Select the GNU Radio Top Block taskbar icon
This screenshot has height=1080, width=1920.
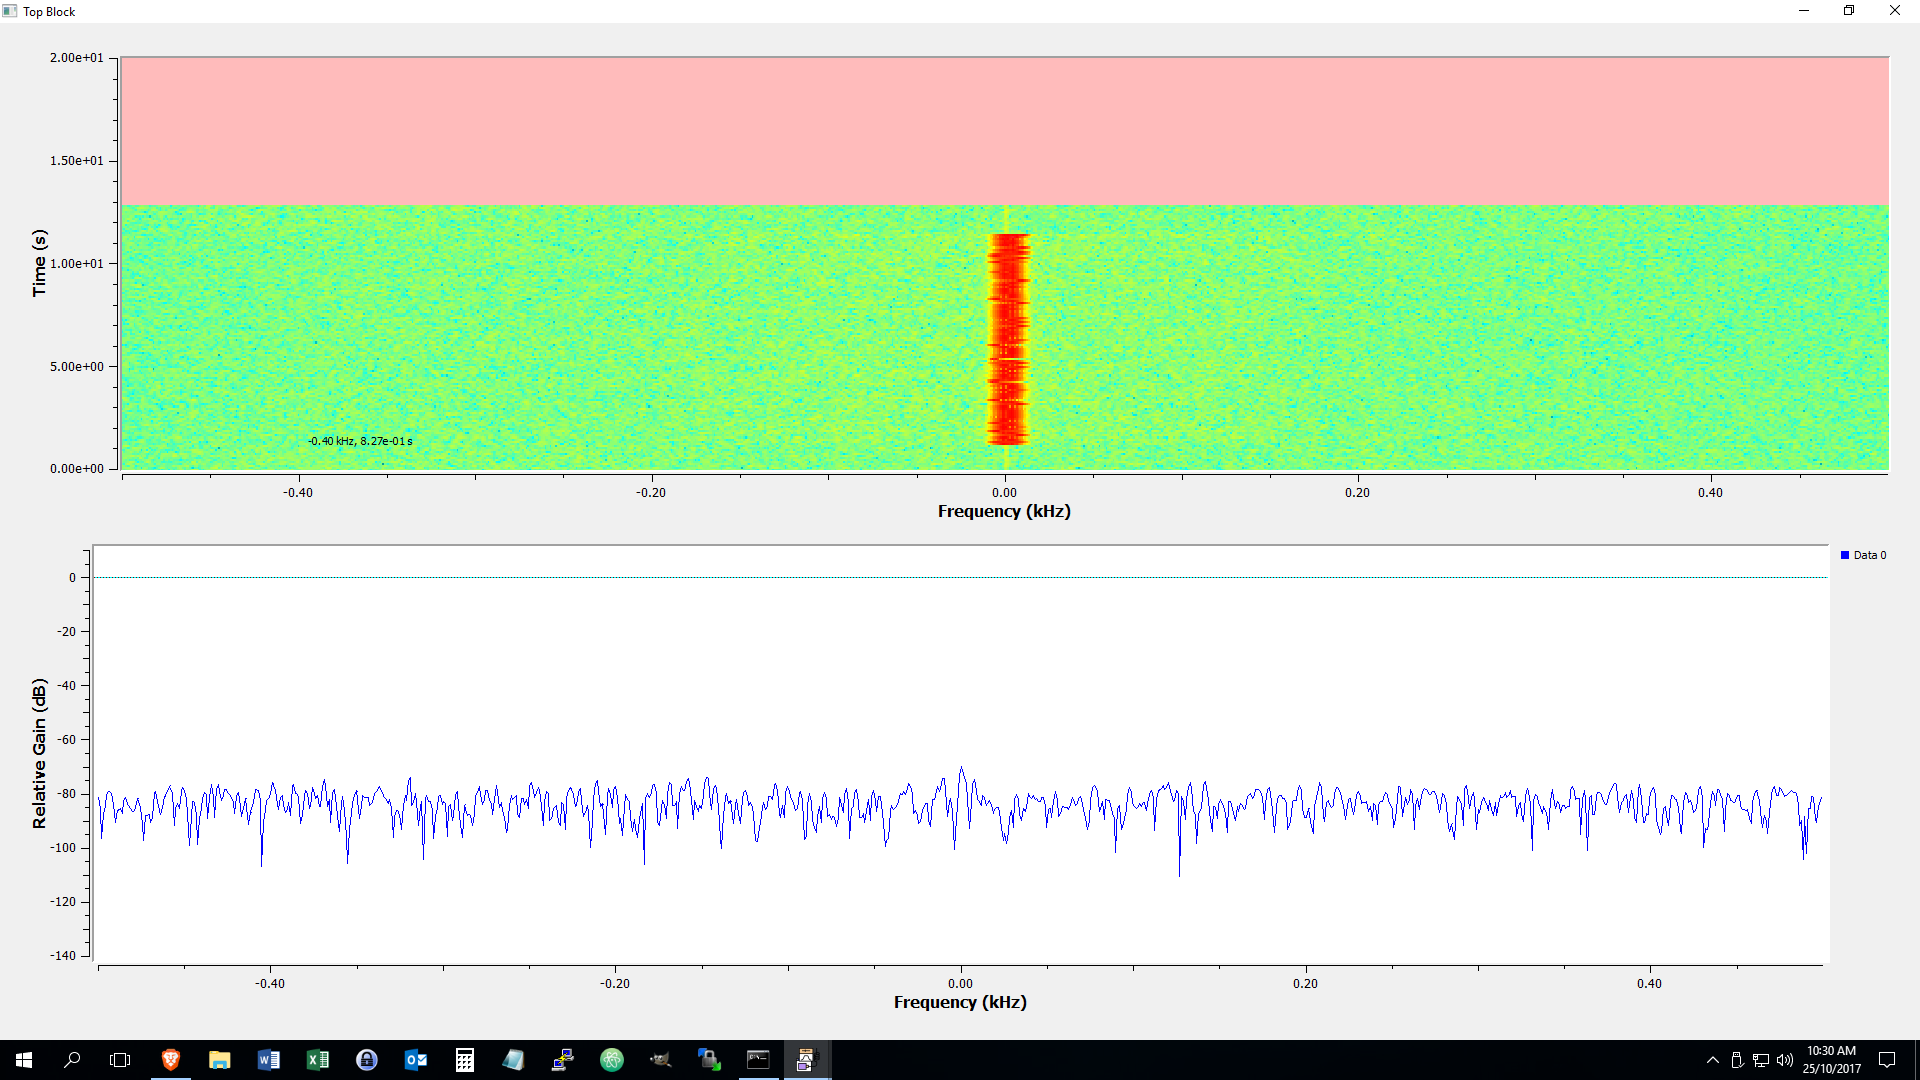(807, 1060)
